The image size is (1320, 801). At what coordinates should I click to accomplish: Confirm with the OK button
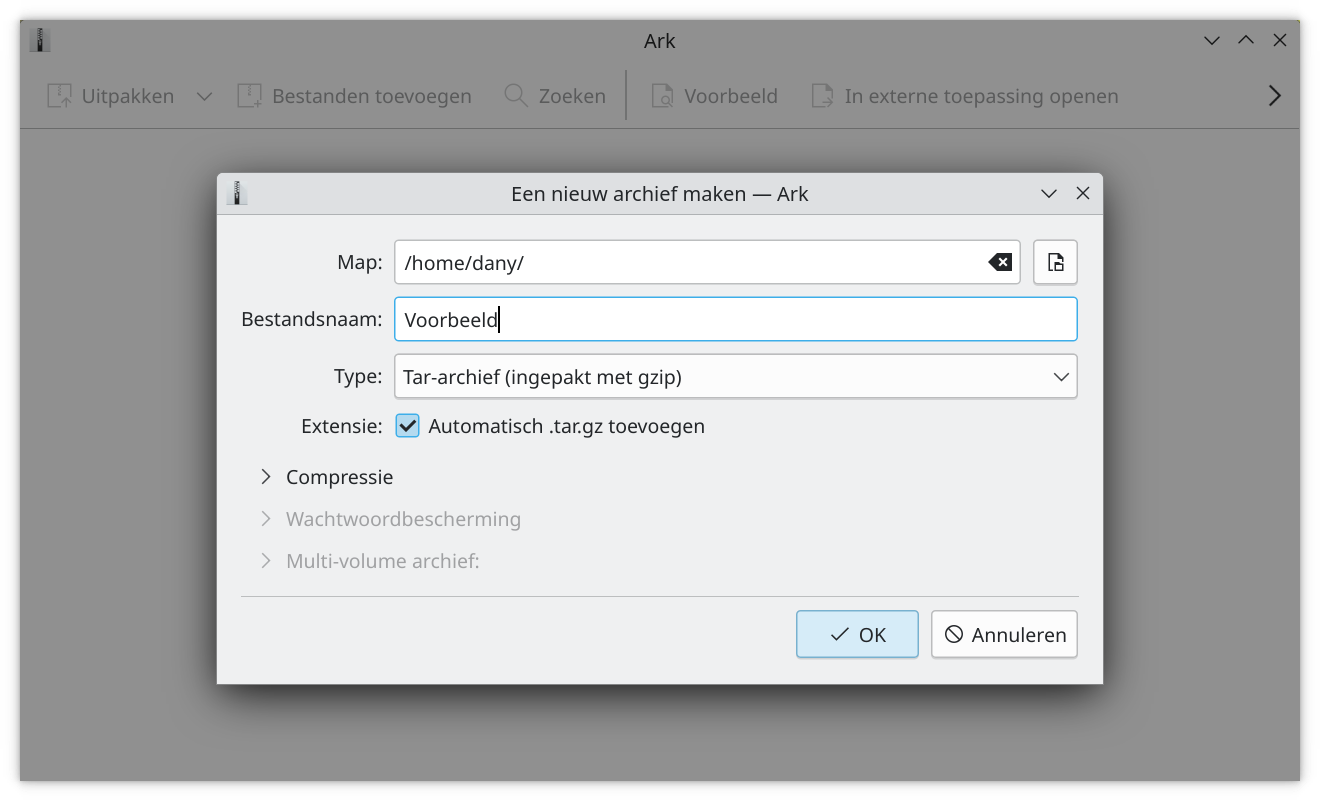(857, 634)
